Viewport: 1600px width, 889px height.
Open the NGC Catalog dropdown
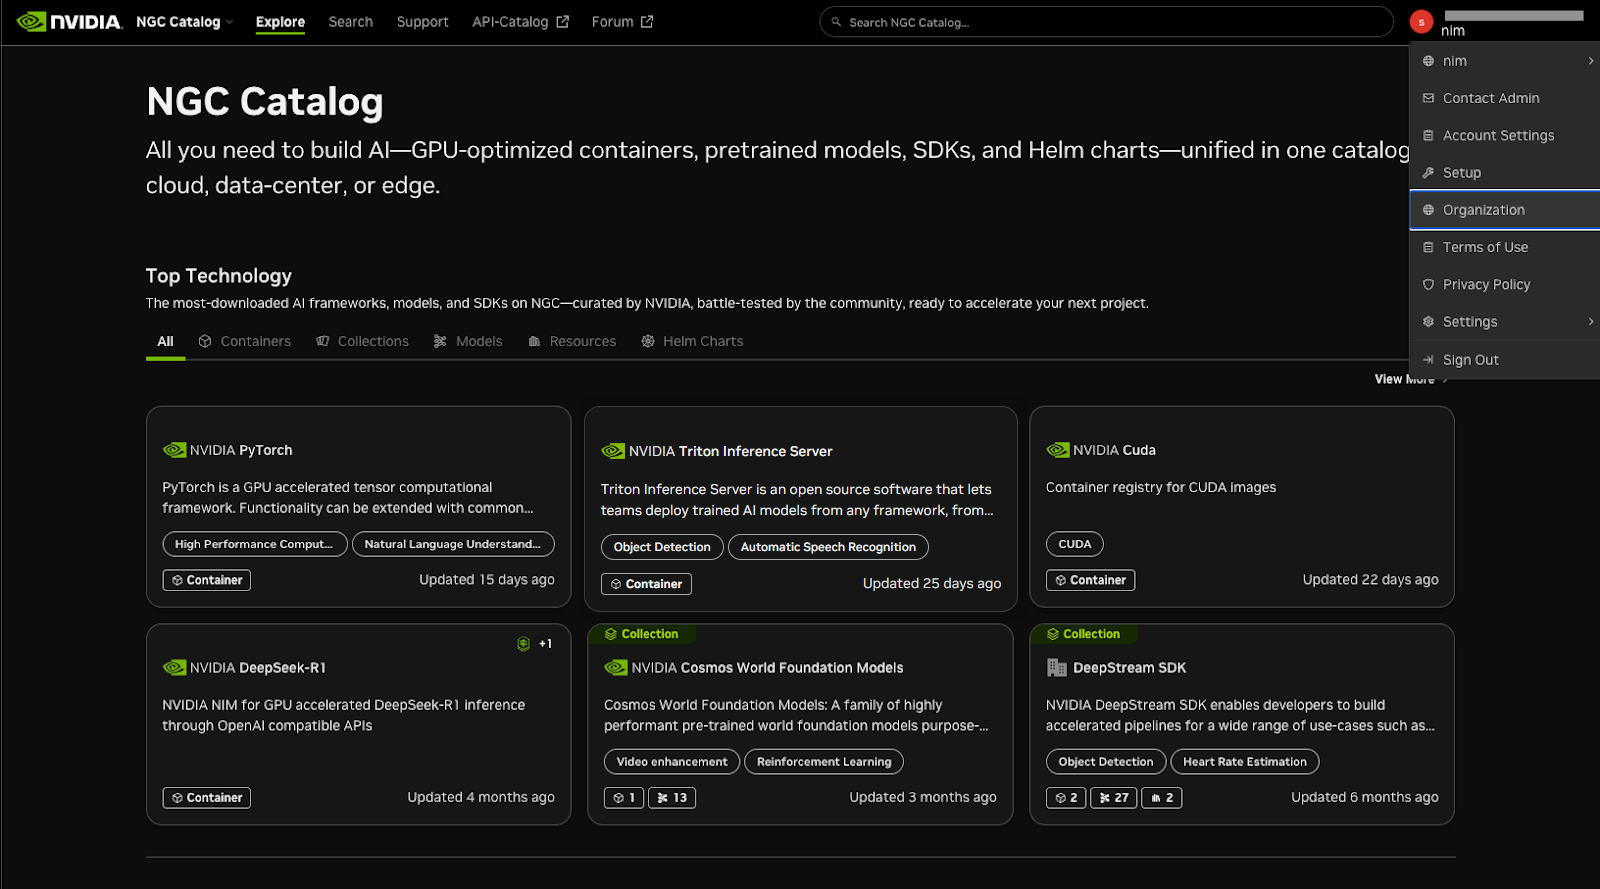click(x=185, y=22)
